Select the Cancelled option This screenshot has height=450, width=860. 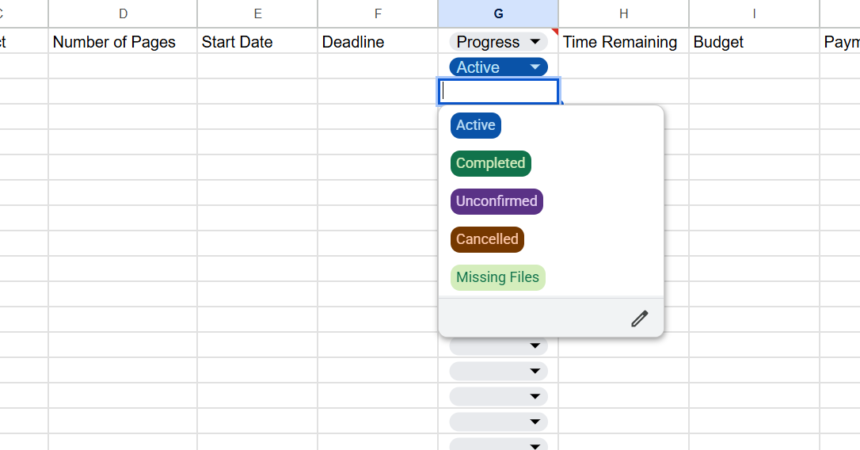[x=487, y=239]
